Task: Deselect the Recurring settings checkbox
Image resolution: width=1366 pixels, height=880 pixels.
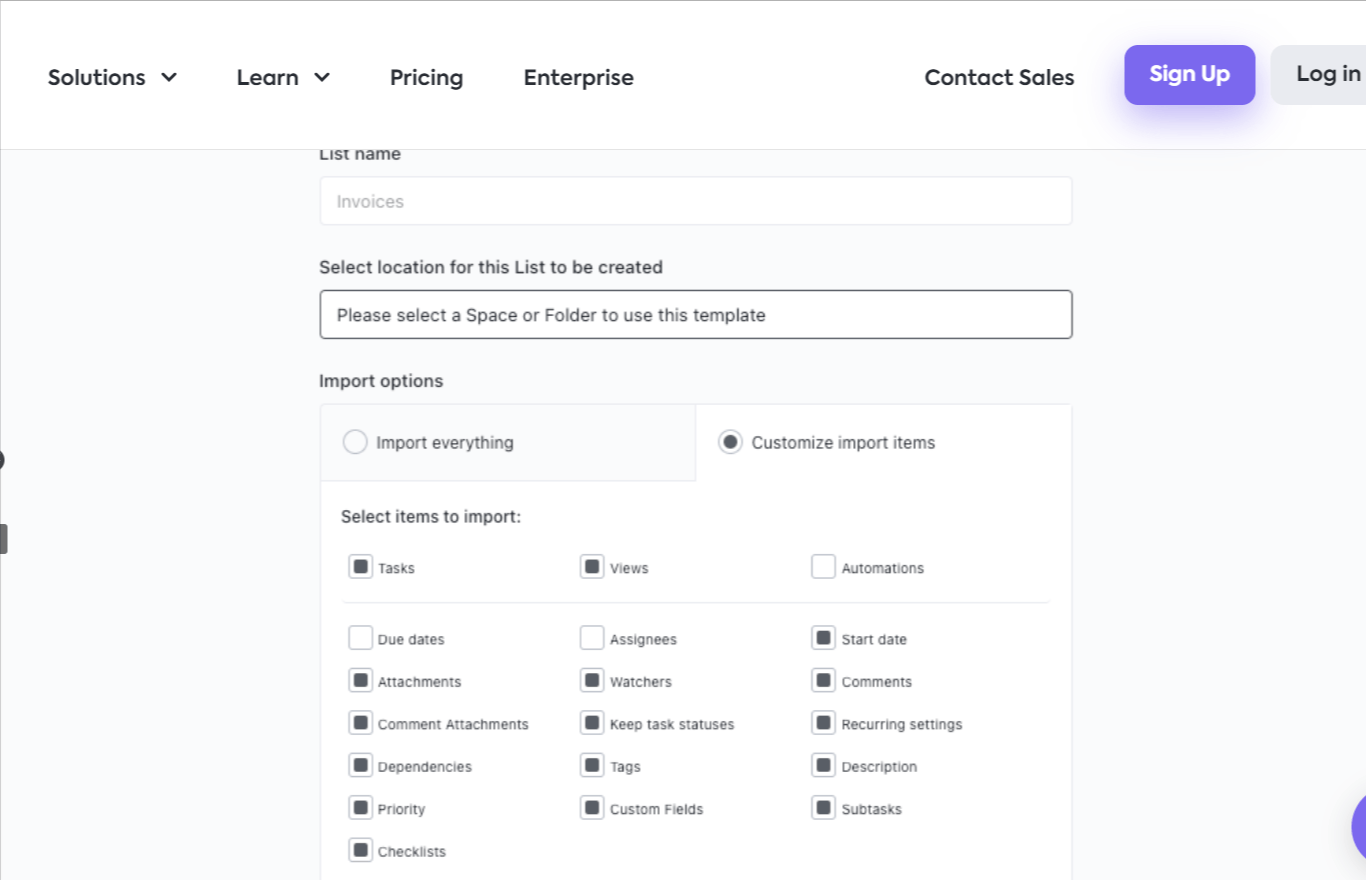Action: click(823, 723)
